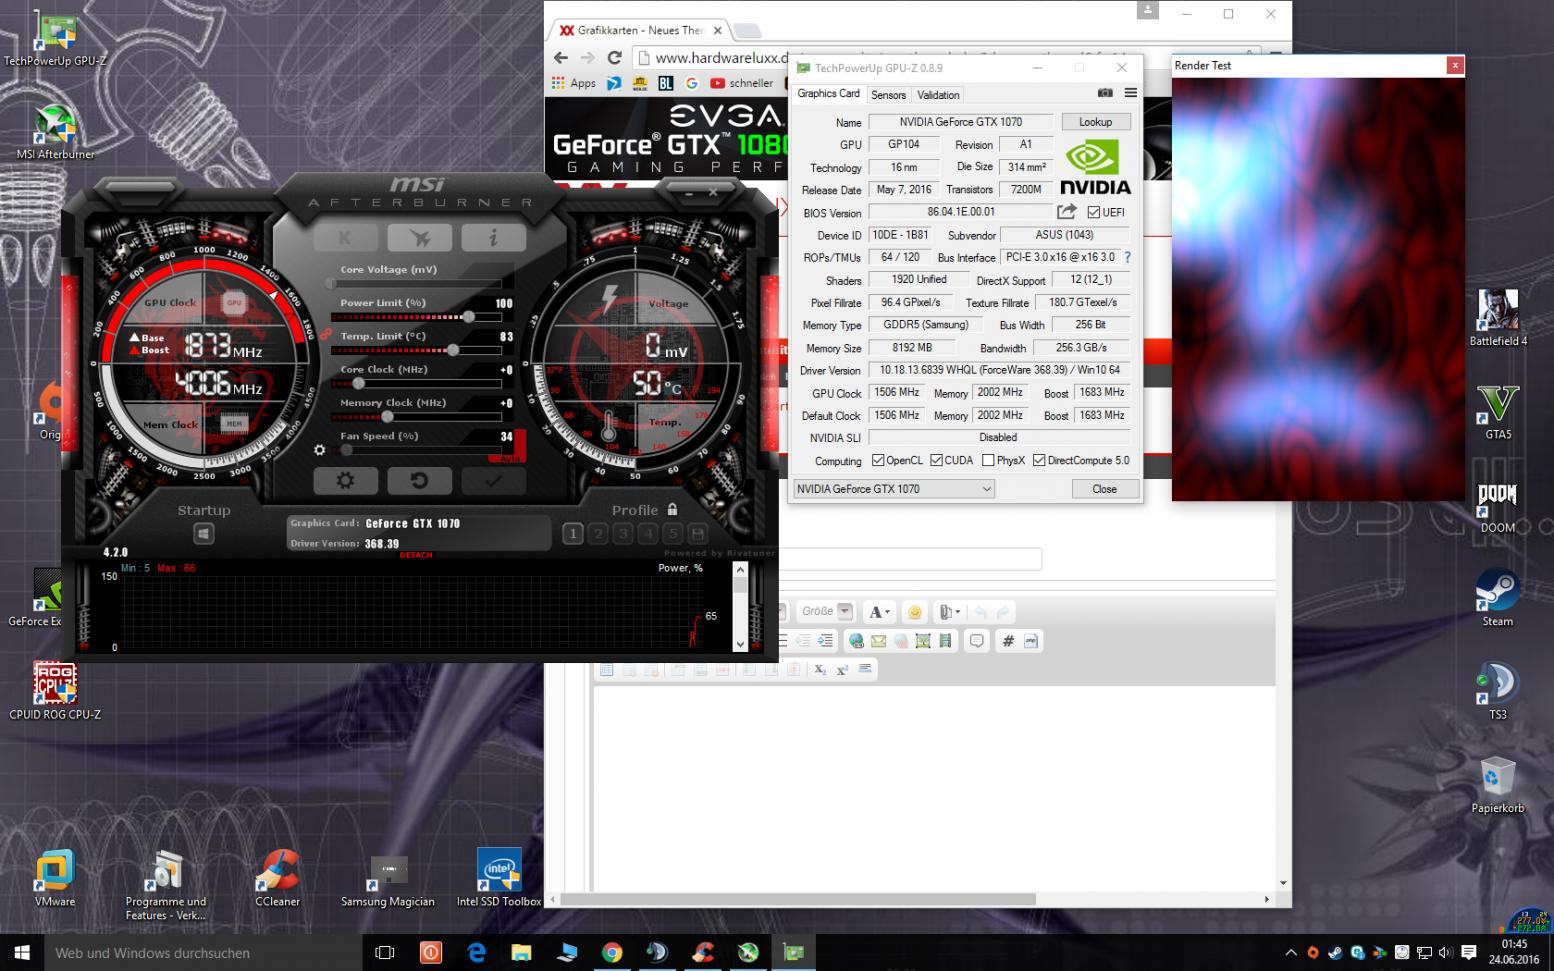
Task: Toggle the OpenCL checkbox
Action: (x=878, y=461)
